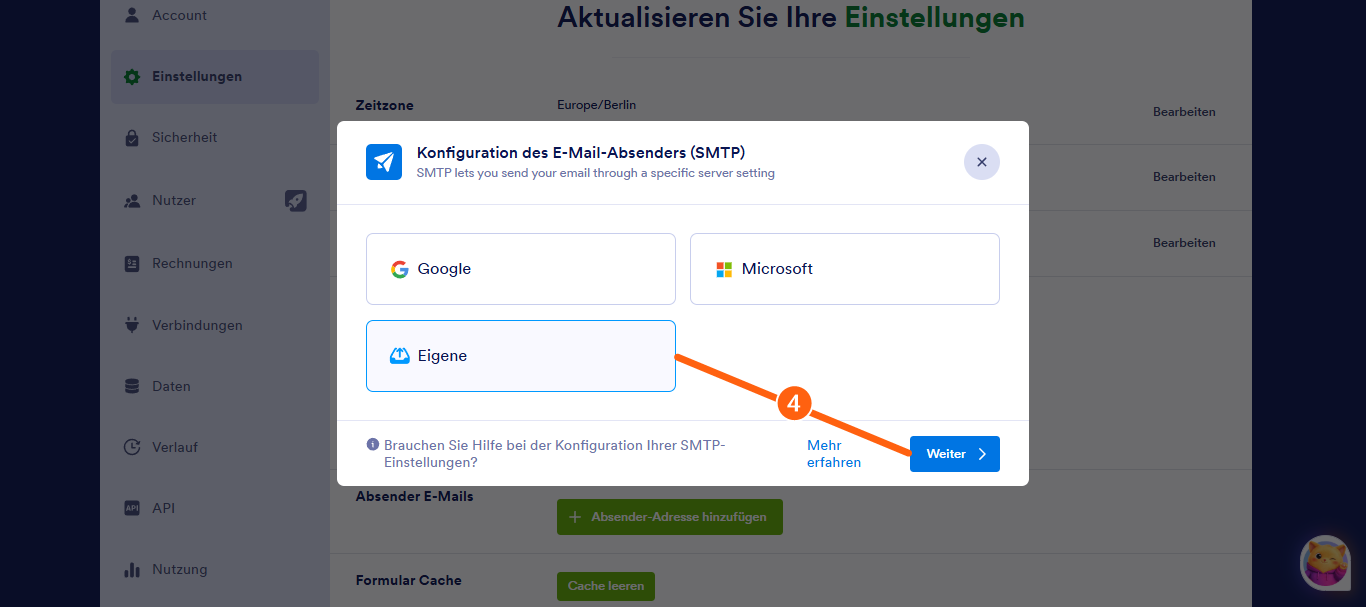Click the third Bearbeiten link
This screenshot has width=1366, height=607.
(x=1184, y=243)
